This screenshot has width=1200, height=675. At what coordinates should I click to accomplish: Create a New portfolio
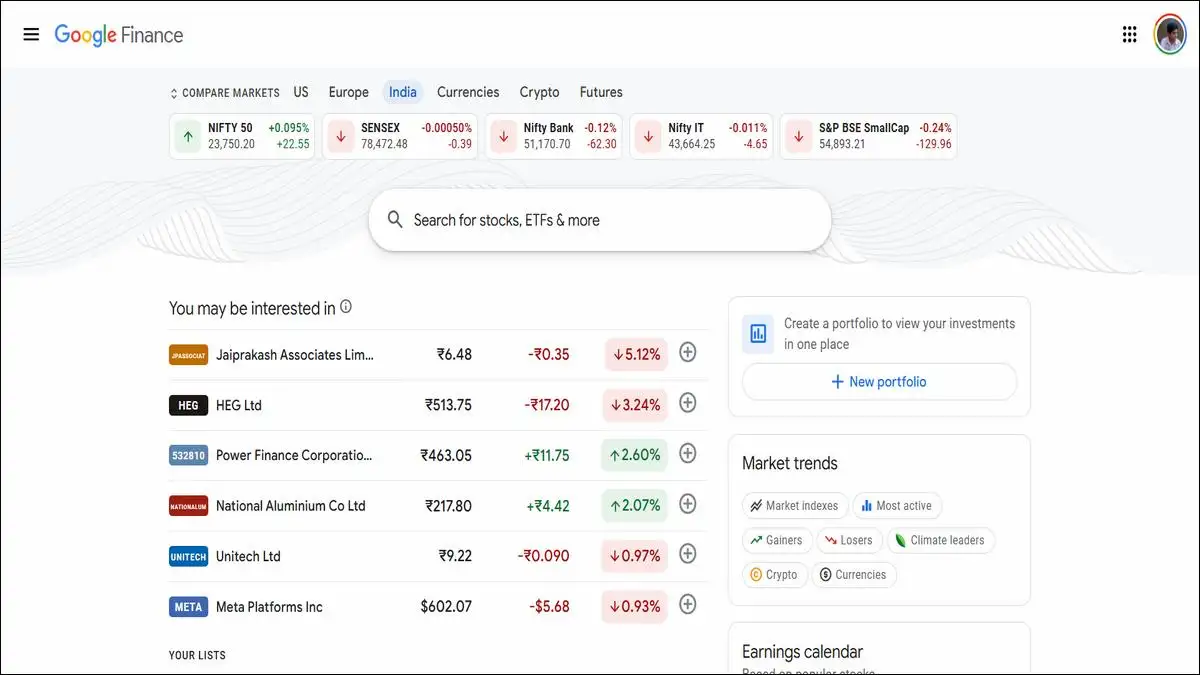[879, 382]
